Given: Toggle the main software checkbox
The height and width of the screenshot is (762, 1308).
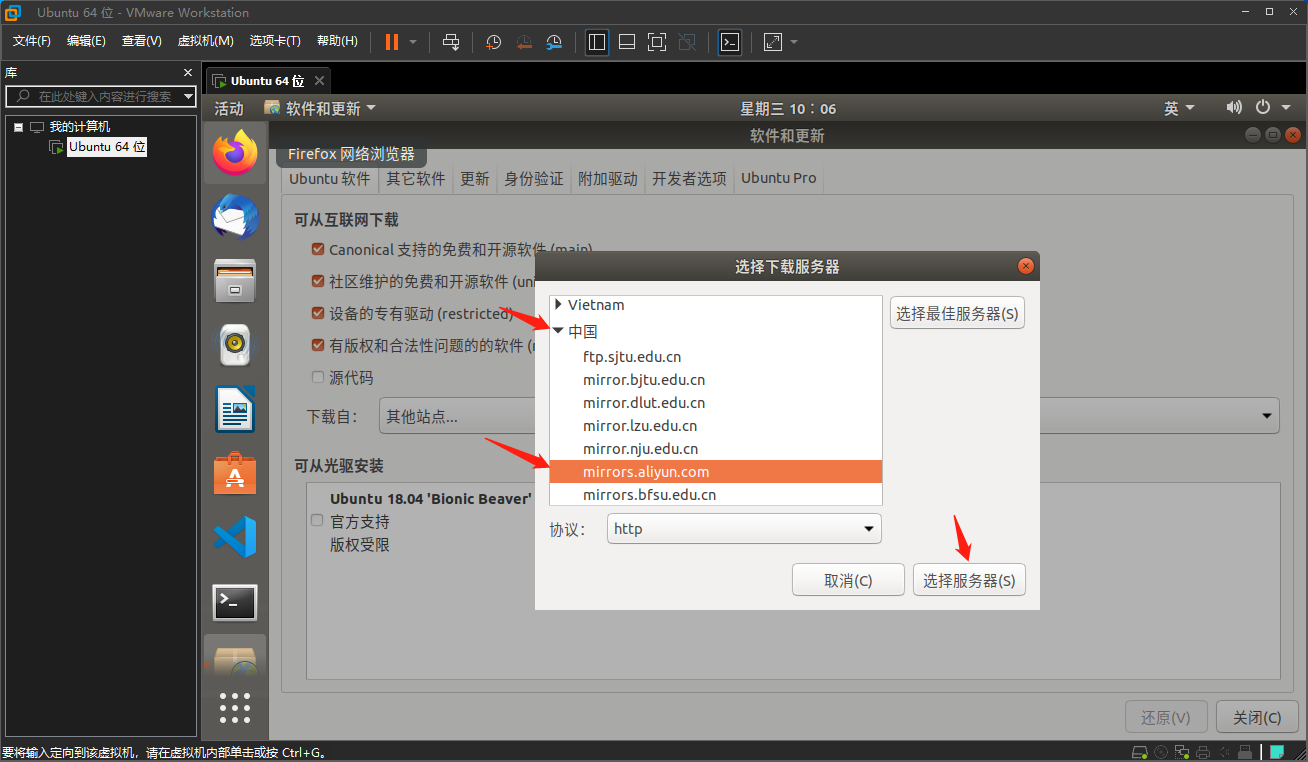Looking at the screenshot, I should pos(318,249).
